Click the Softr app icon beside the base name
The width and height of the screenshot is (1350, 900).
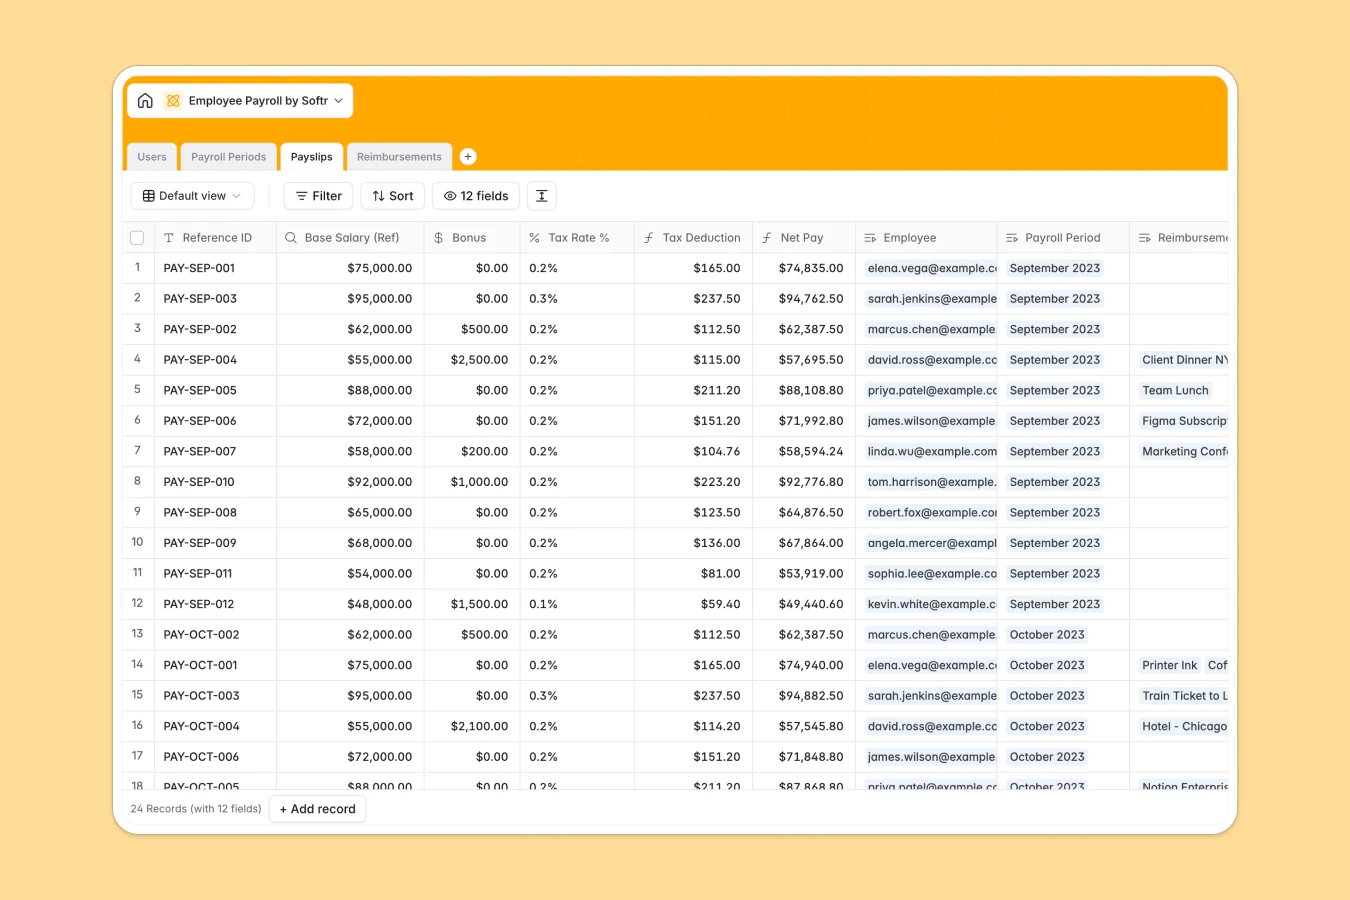click(172, 100)
